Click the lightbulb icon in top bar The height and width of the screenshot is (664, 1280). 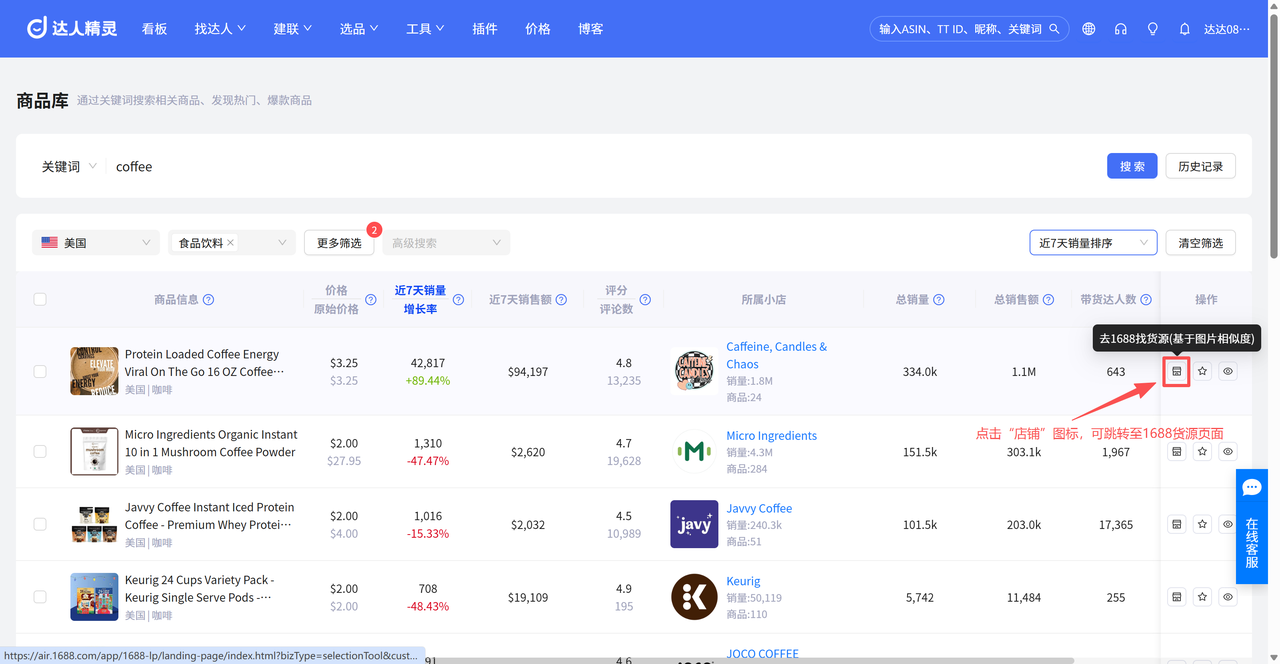(x=1152, y=29)
